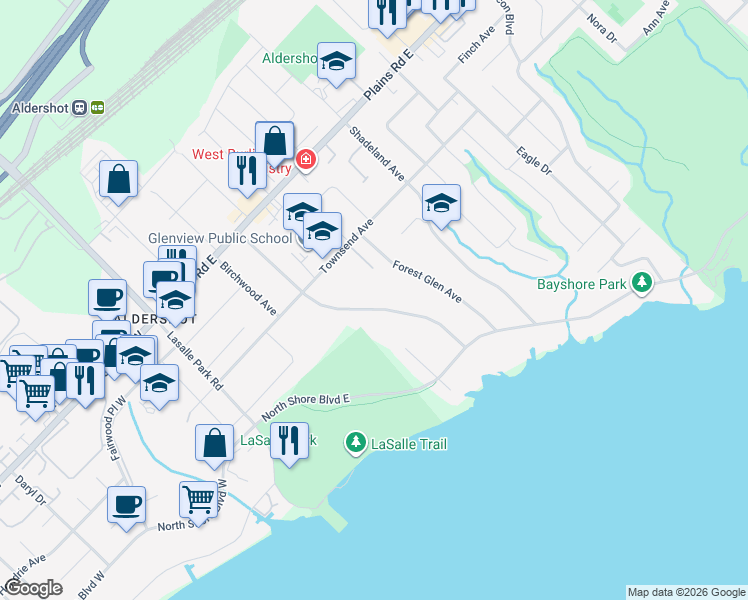Click the North Shore Blvd E label
This screenshot has height=600, width=748.
tap(305, 406)
